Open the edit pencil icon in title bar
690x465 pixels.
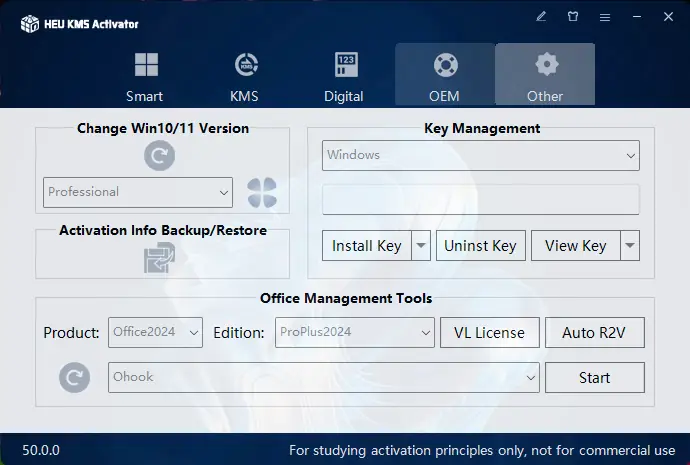click(x=541, y=17)
